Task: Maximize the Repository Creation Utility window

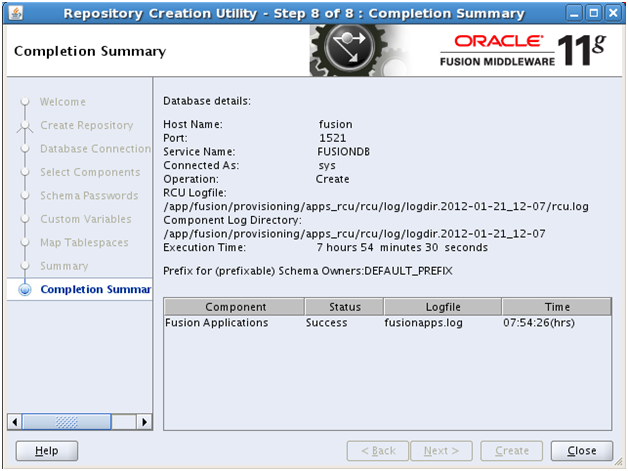Action: 594,13
